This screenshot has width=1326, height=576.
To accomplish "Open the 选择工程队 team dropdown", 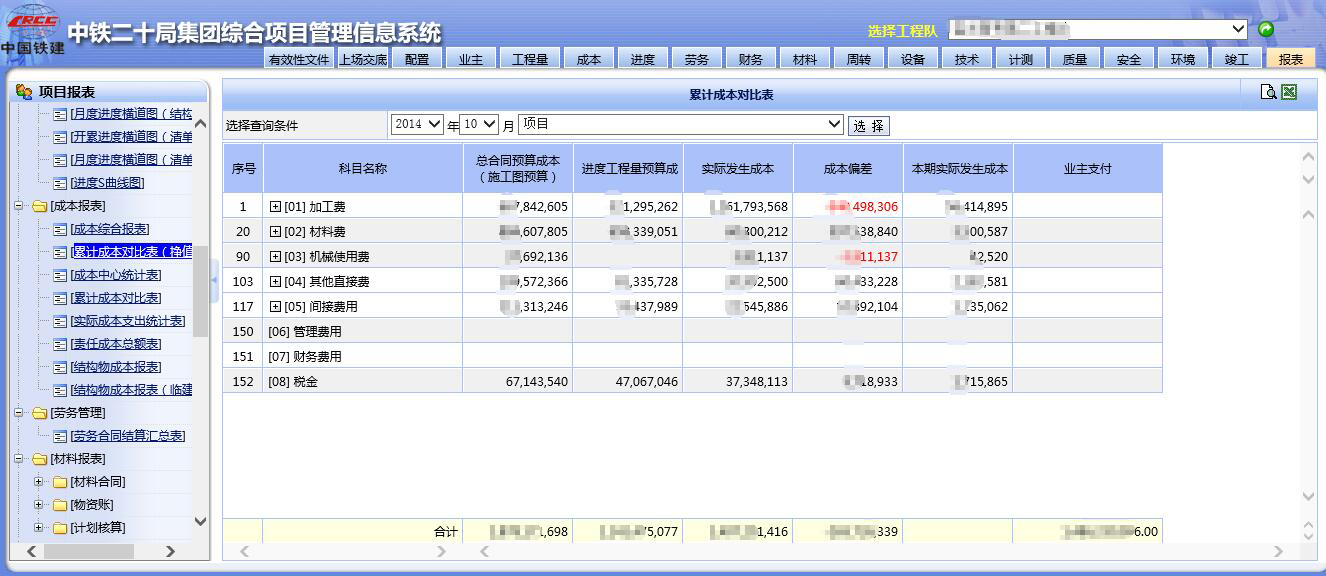I will pyautogui.click(x=1096, y=30).
